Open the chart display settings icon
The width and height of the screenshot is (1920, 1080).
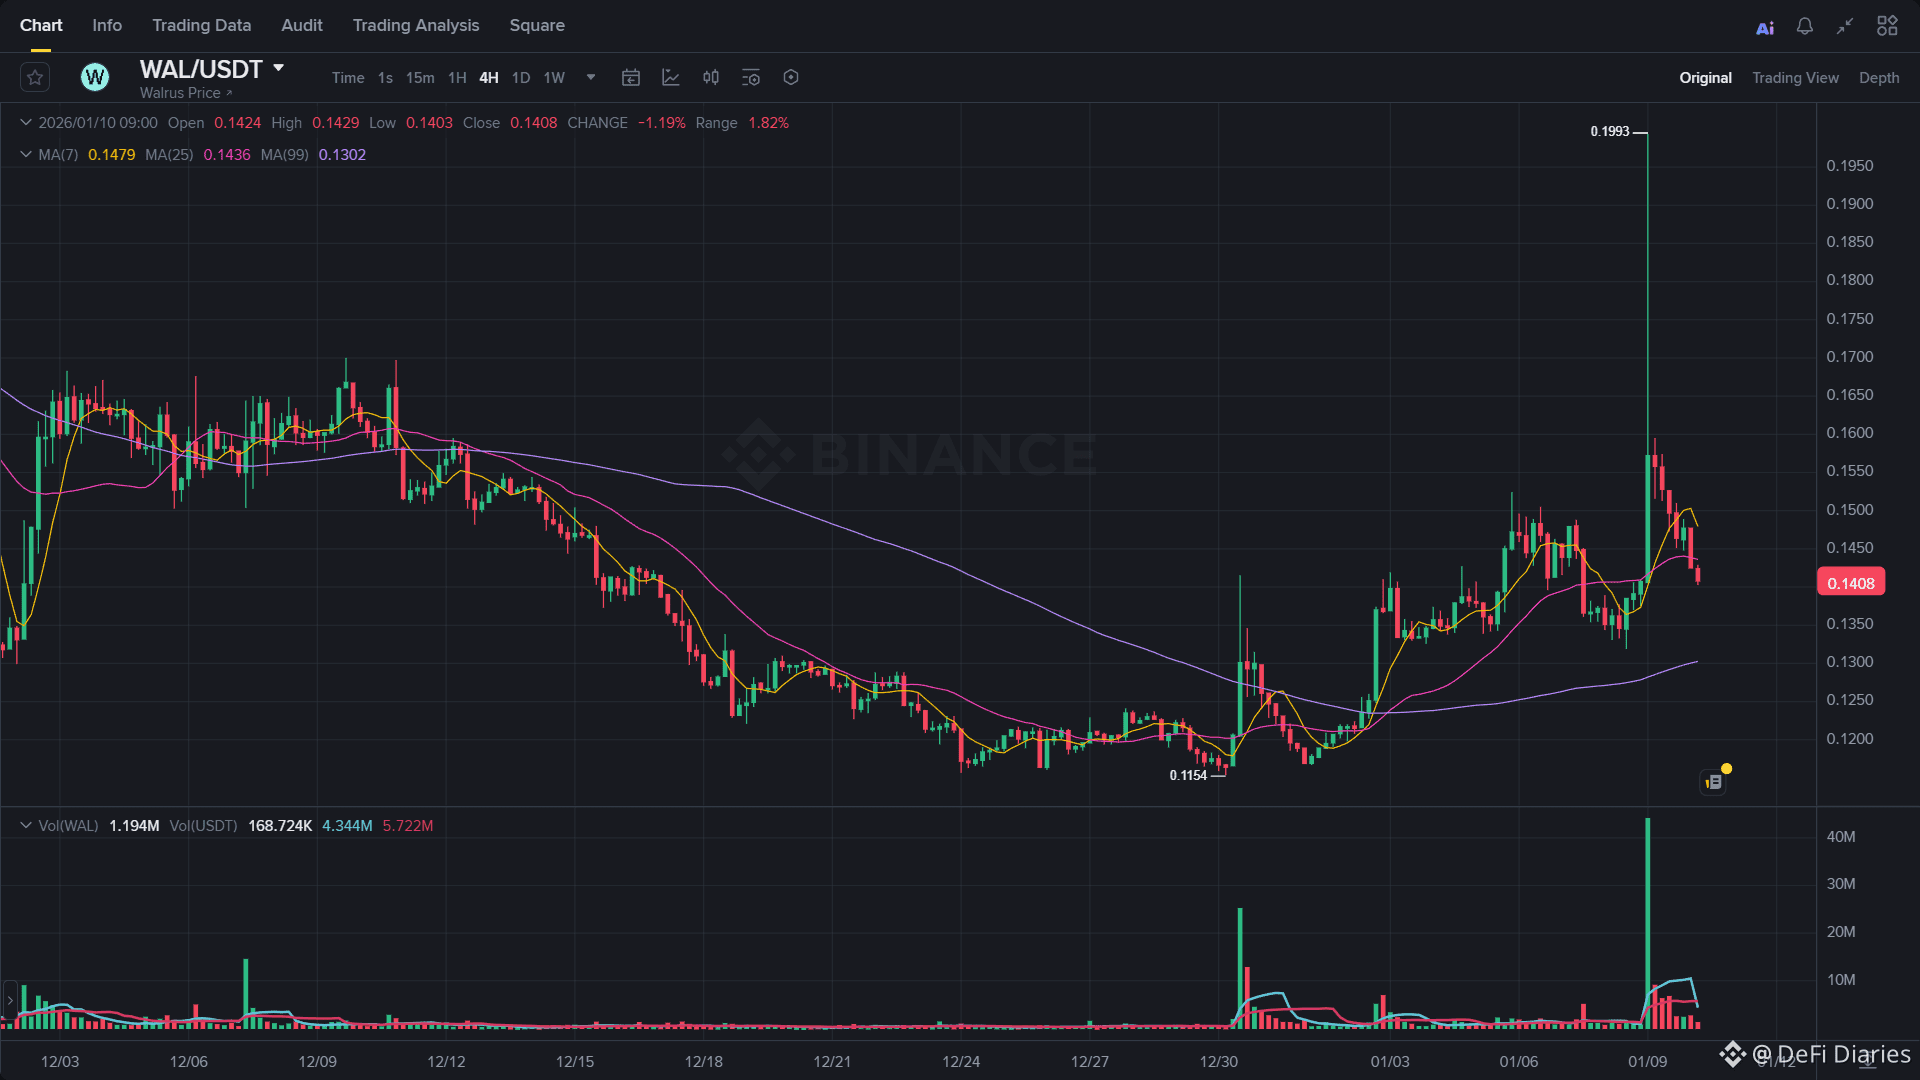click(x=751, y=77)
